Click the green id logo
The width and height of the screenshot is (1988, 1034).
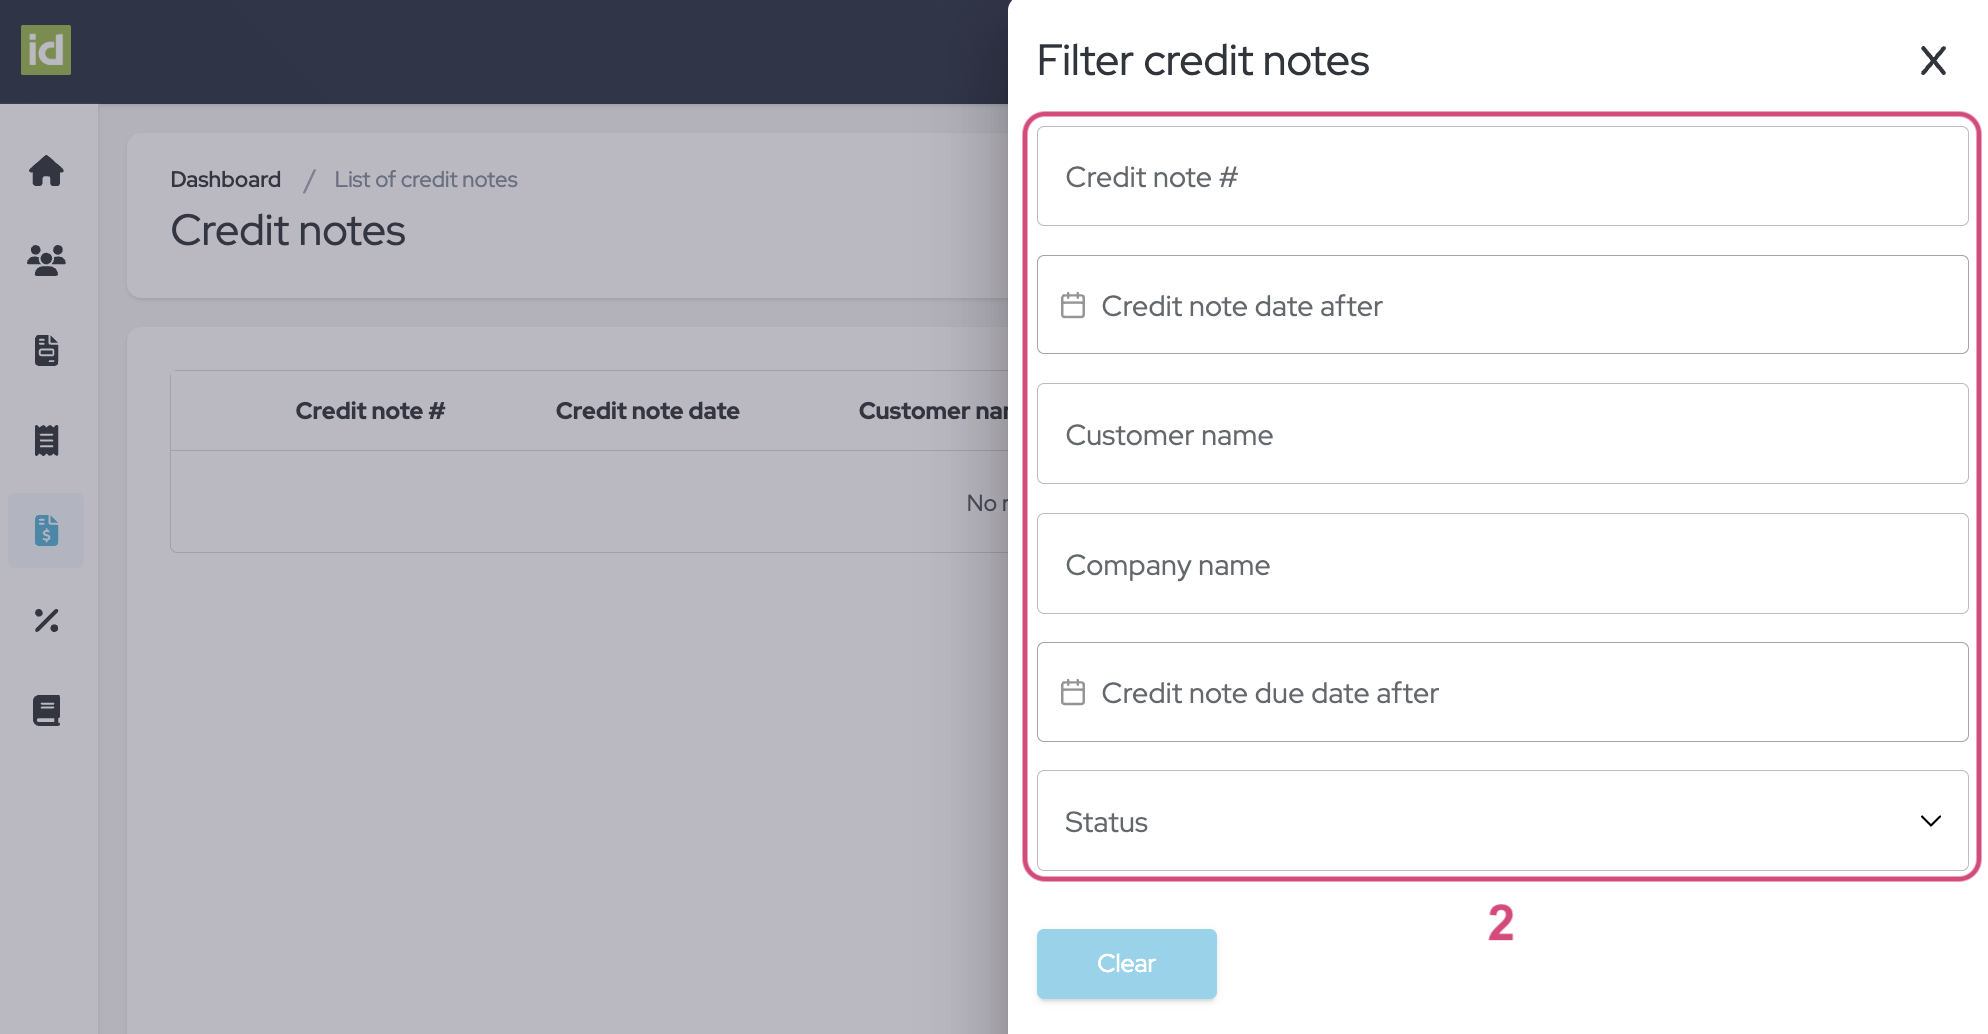(x=46, y=50)
